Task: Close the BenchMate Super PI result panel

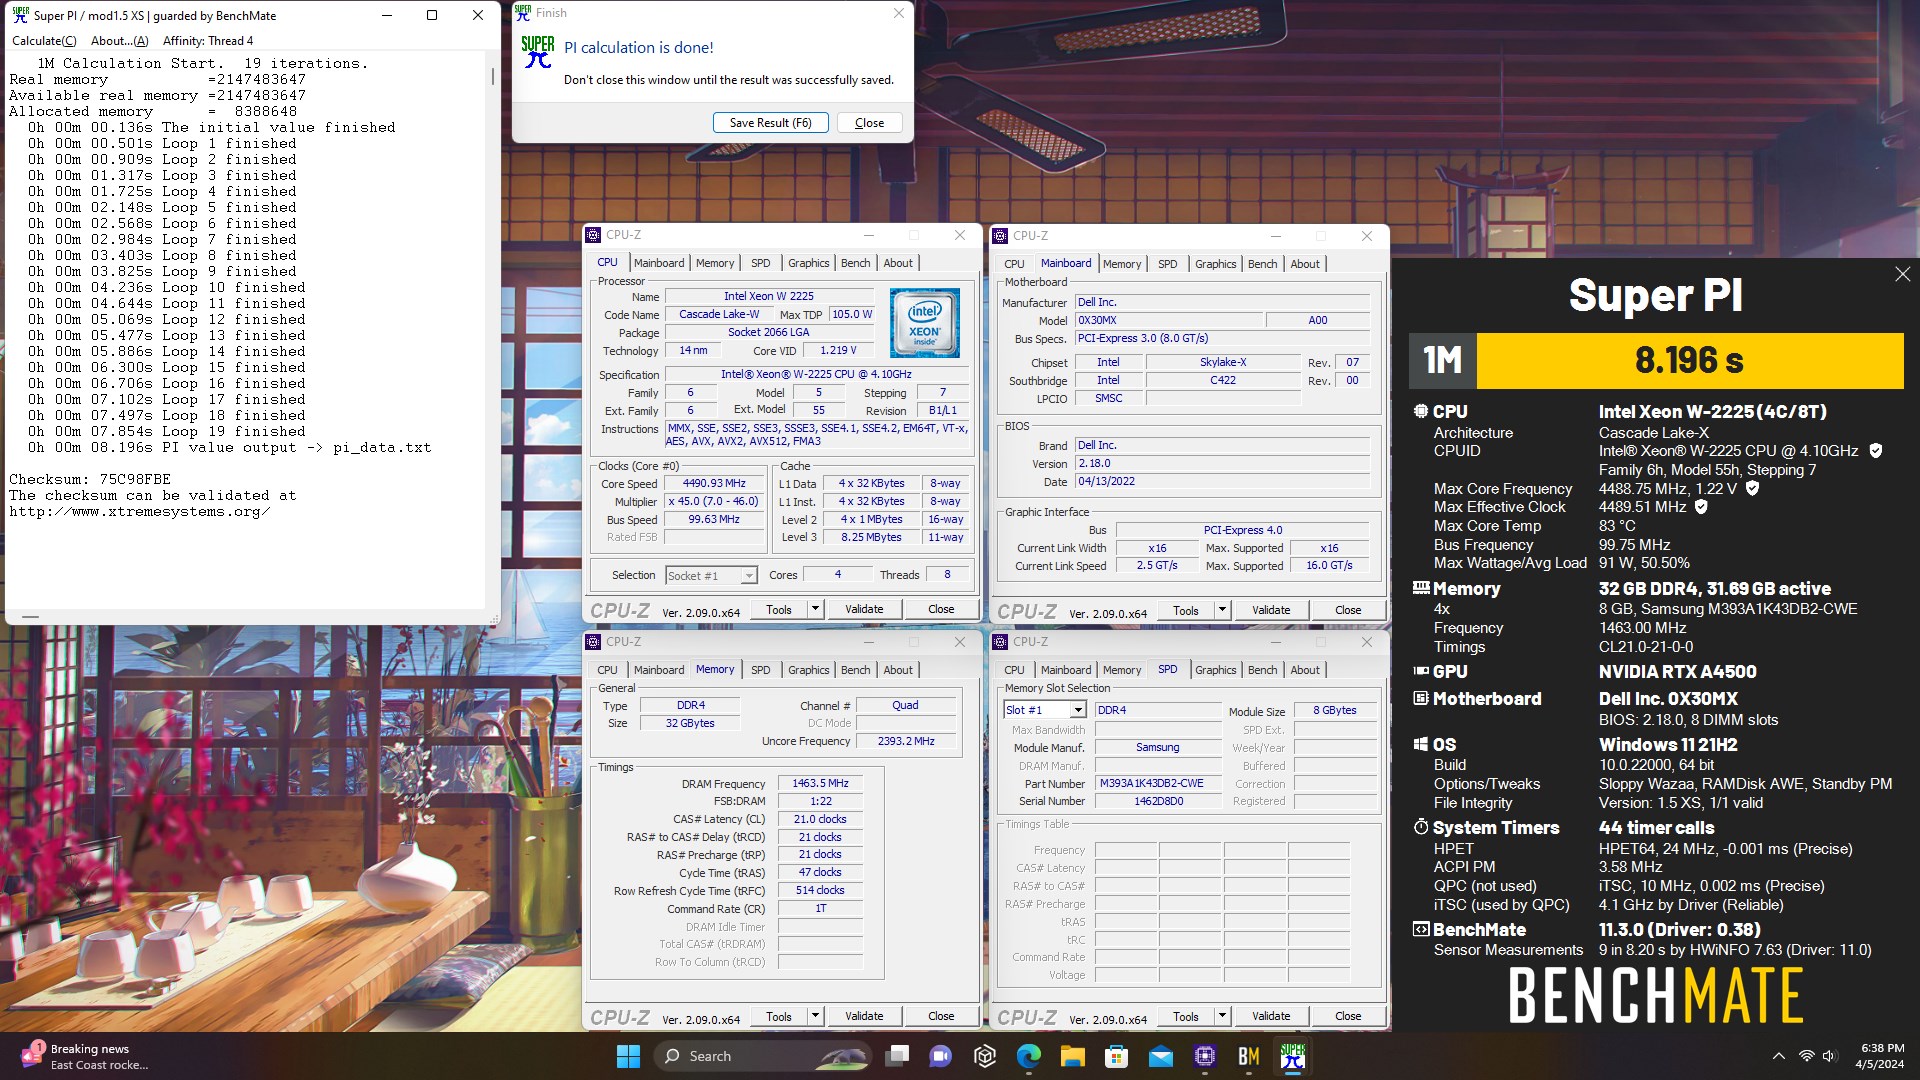Action: [1902, 274]
